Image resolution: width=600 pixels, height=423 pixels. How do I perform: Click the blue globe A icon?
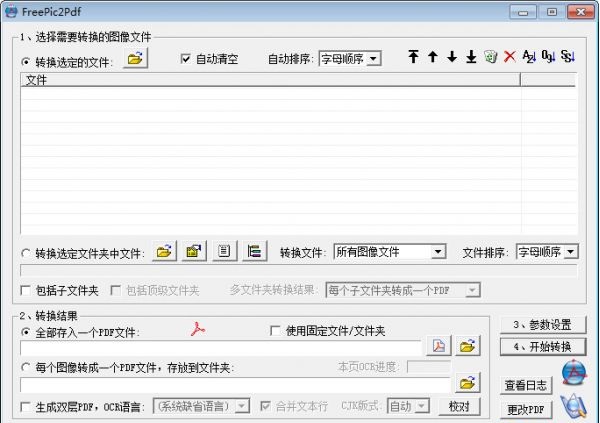tap(574, 372)
